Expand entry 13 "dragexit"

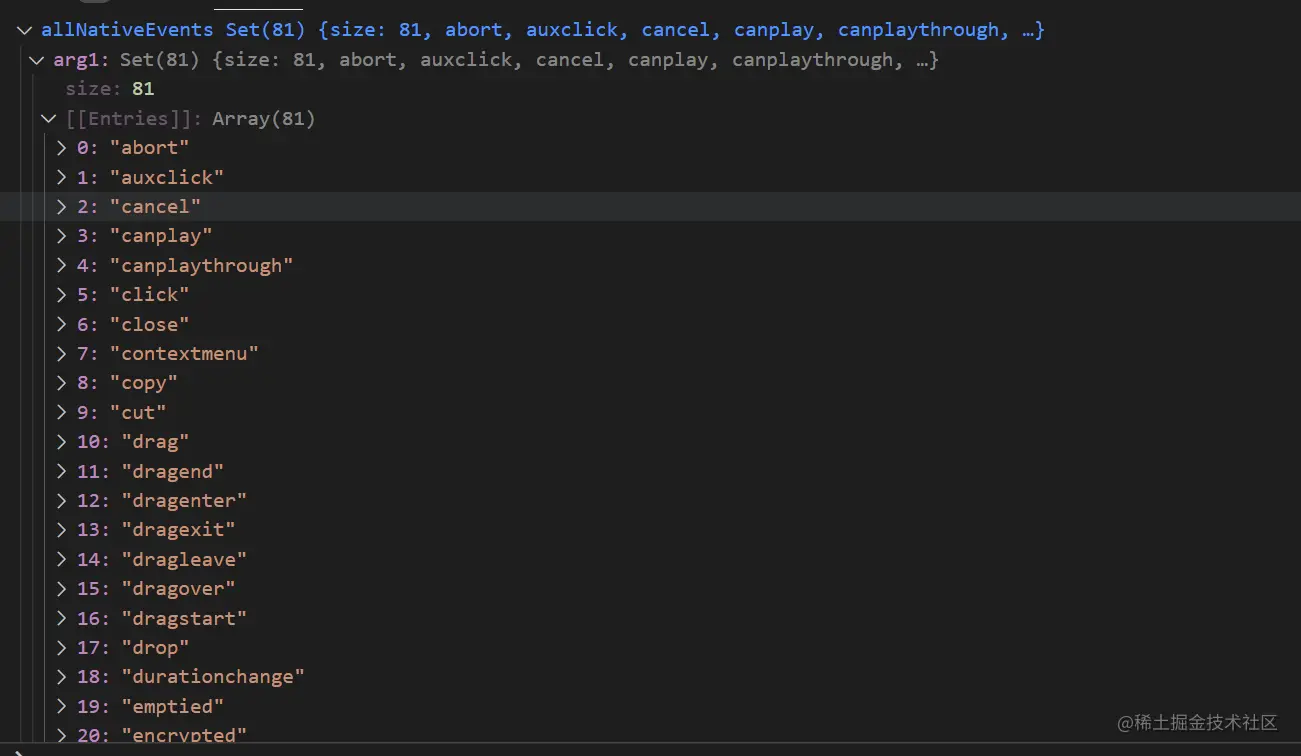(61, 530)
